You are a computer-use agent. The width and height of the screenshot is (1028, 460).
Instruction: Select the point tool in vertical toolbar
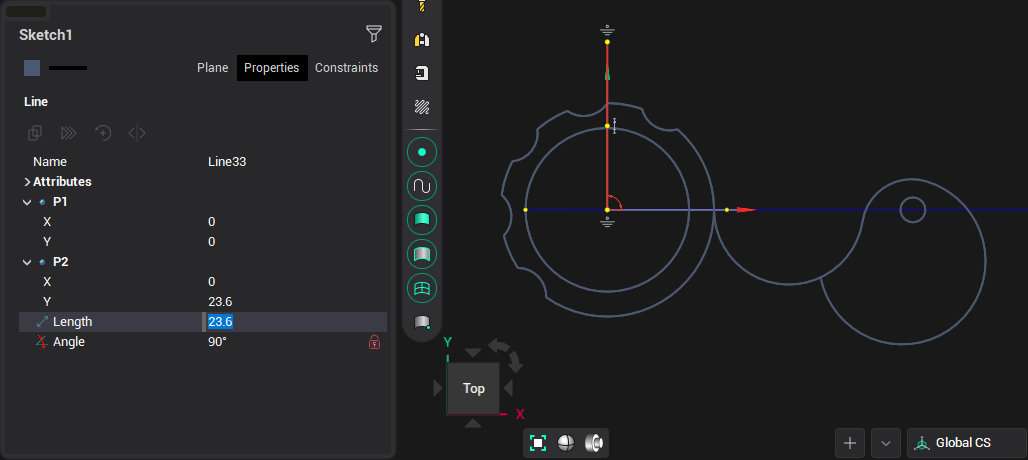pos(422,152)
